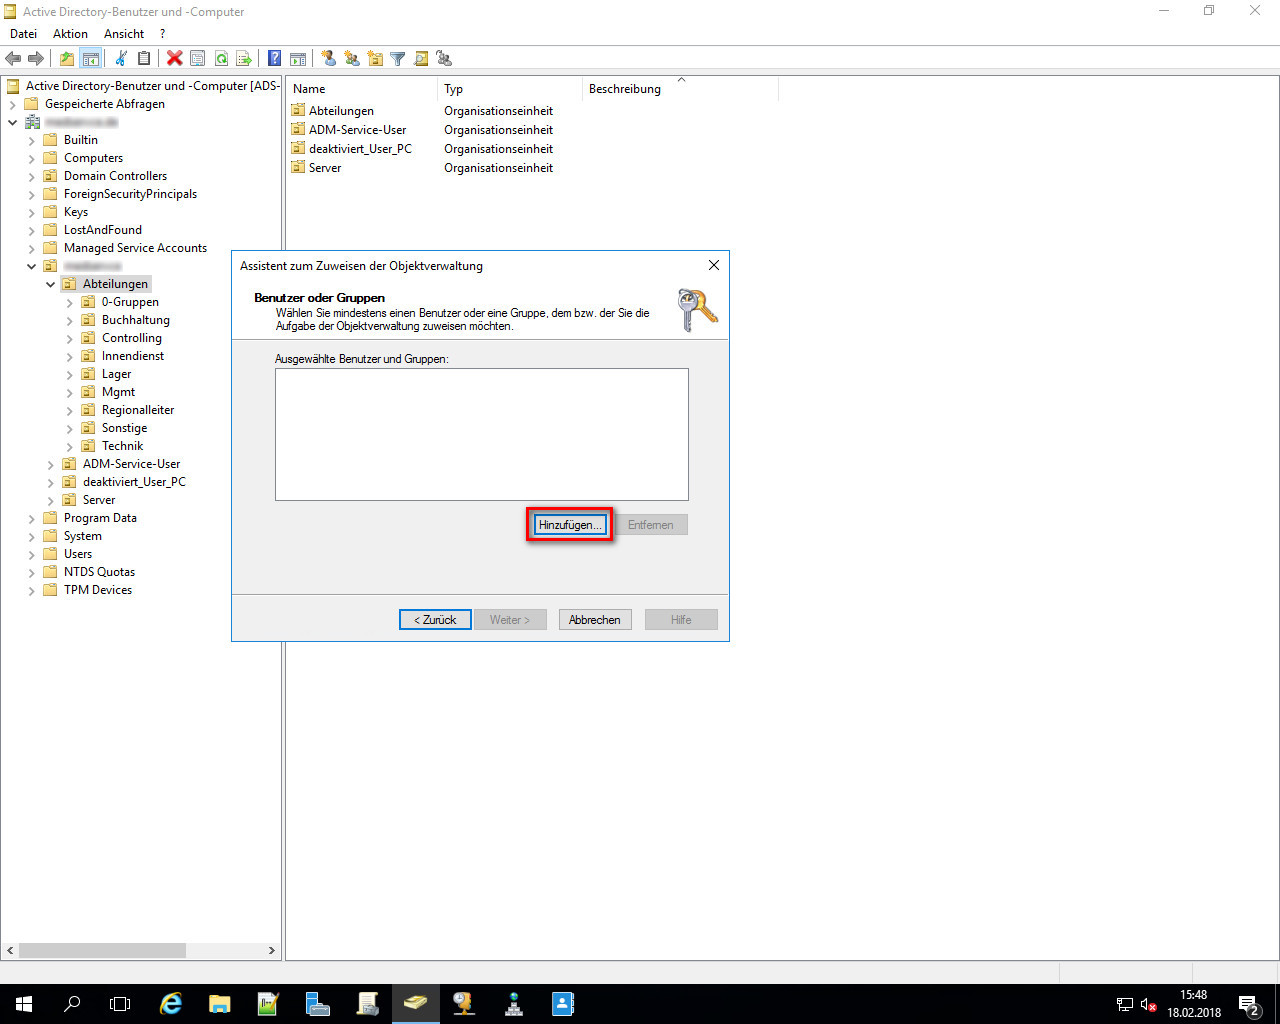Click the tree pane horizontal scrollbar

(102, 950)
